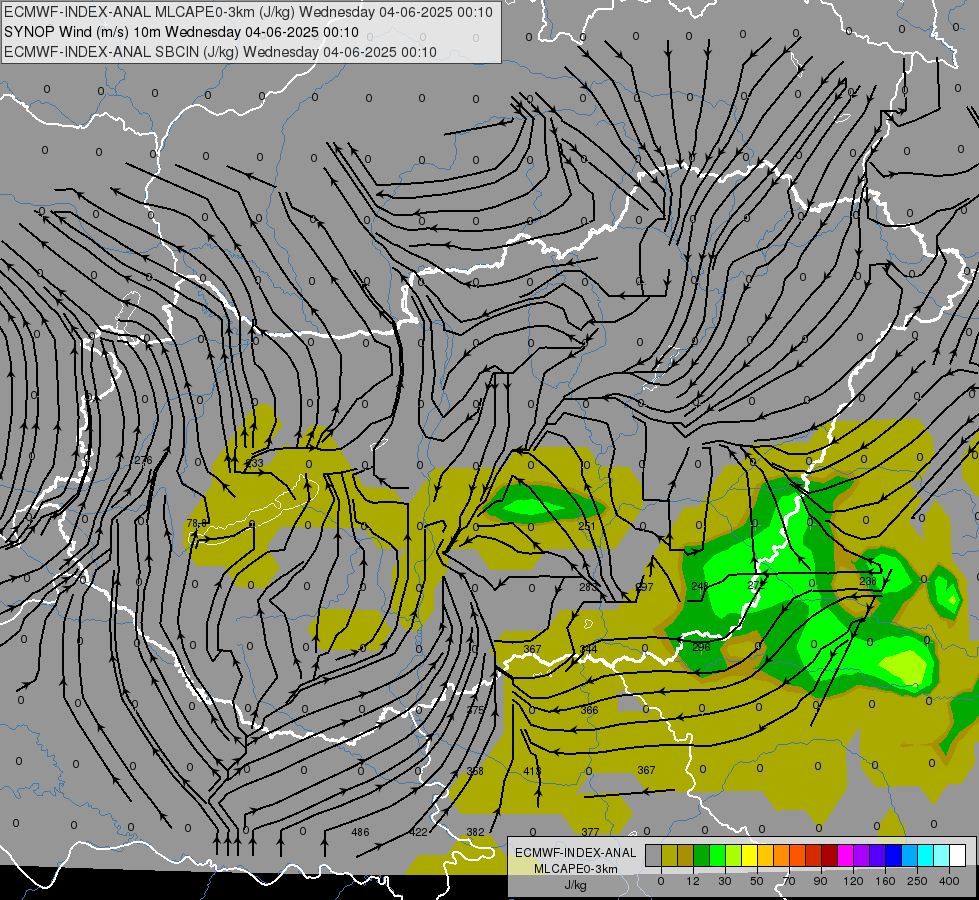
Task: Click the SYNOP Wind 10m header line
Action: point(181,32)
